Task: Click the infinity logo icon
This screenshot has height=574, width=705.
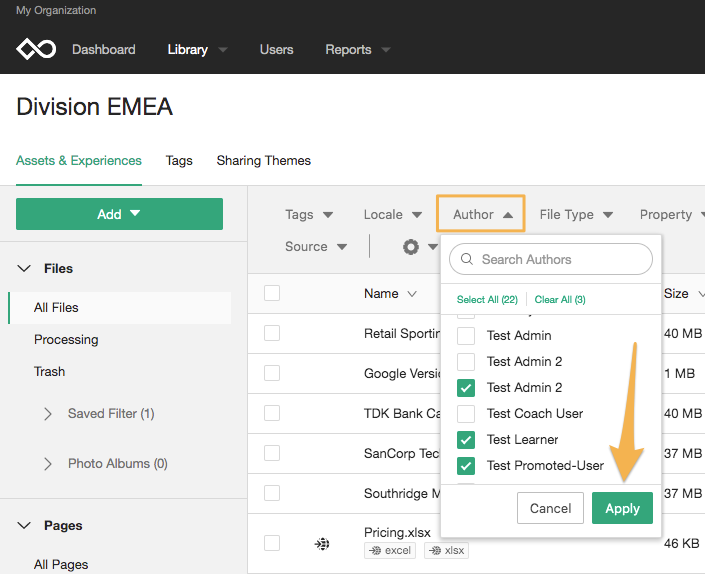Action: point(36,49)
